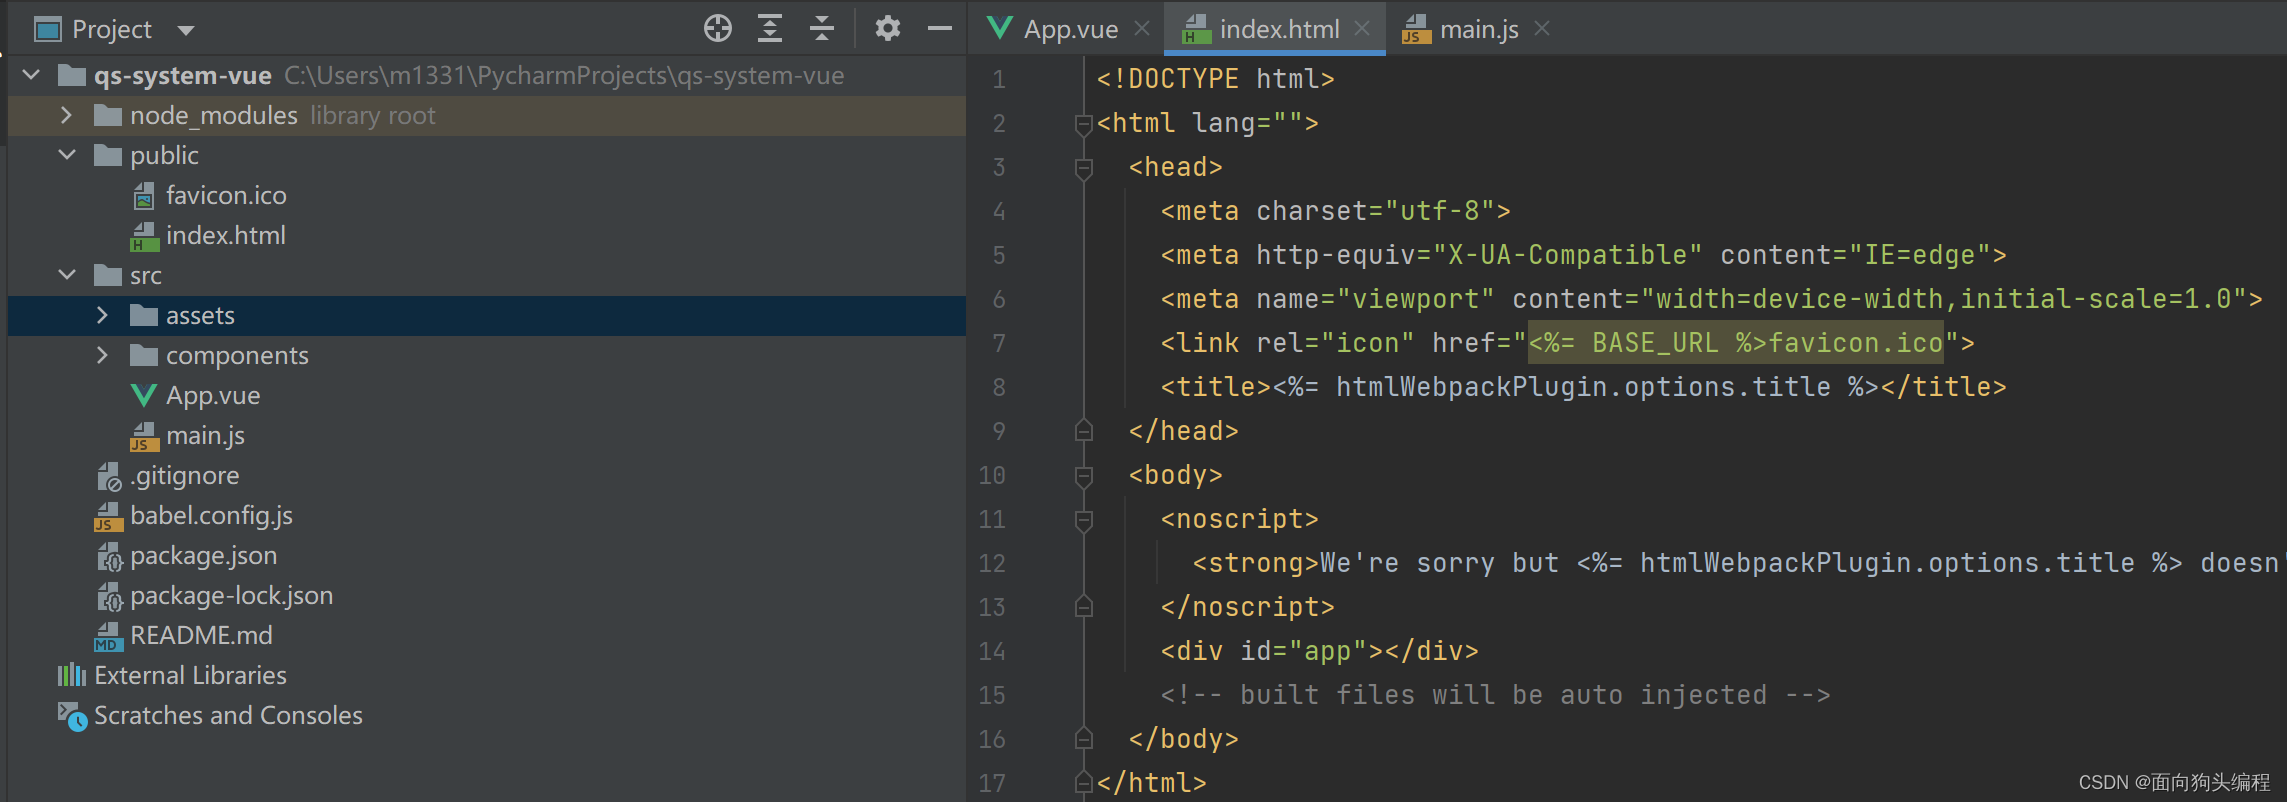Select package.json in project tree
The image size is (2287, 802).
203,555
